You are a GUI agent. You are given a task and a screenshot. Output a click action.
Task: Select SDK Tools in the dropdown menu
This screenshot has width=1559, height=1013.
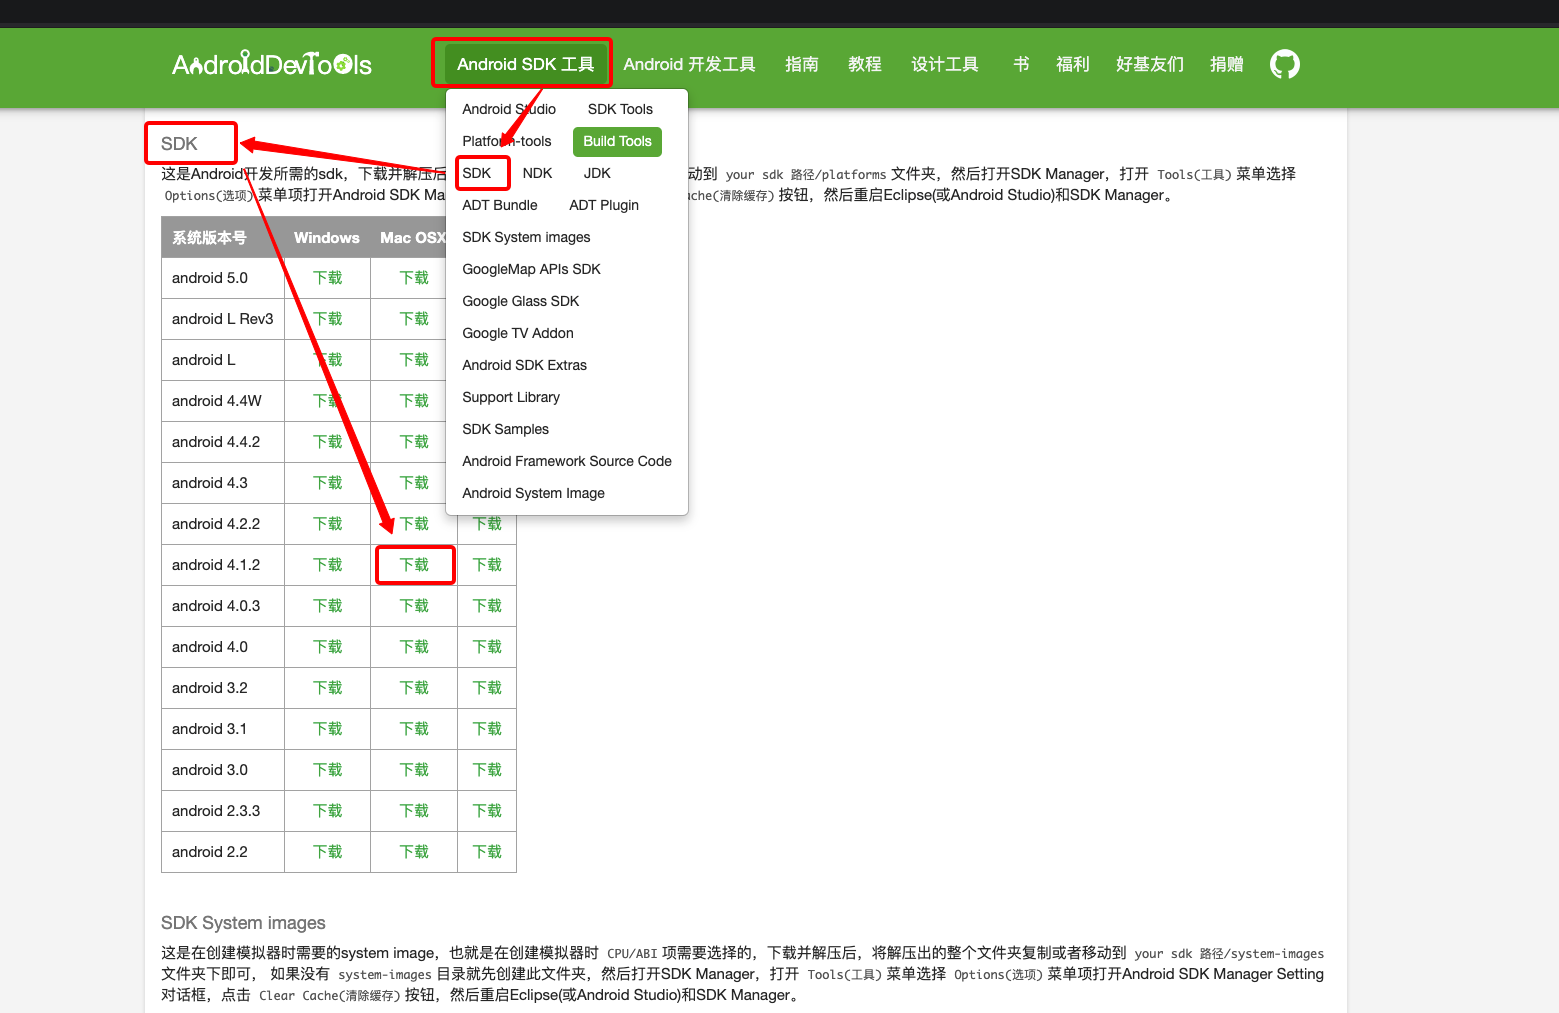pyautogui.click(x=620, y=109)
